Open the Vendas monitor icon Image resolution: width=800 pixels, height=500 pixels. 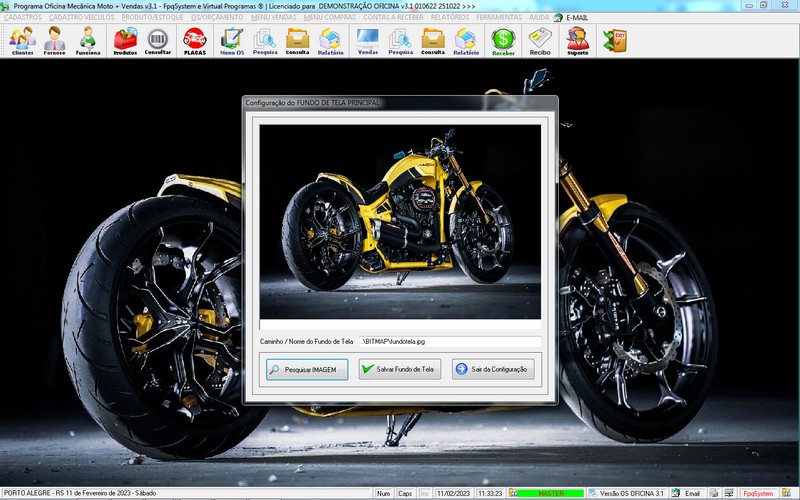pos(368,41)
